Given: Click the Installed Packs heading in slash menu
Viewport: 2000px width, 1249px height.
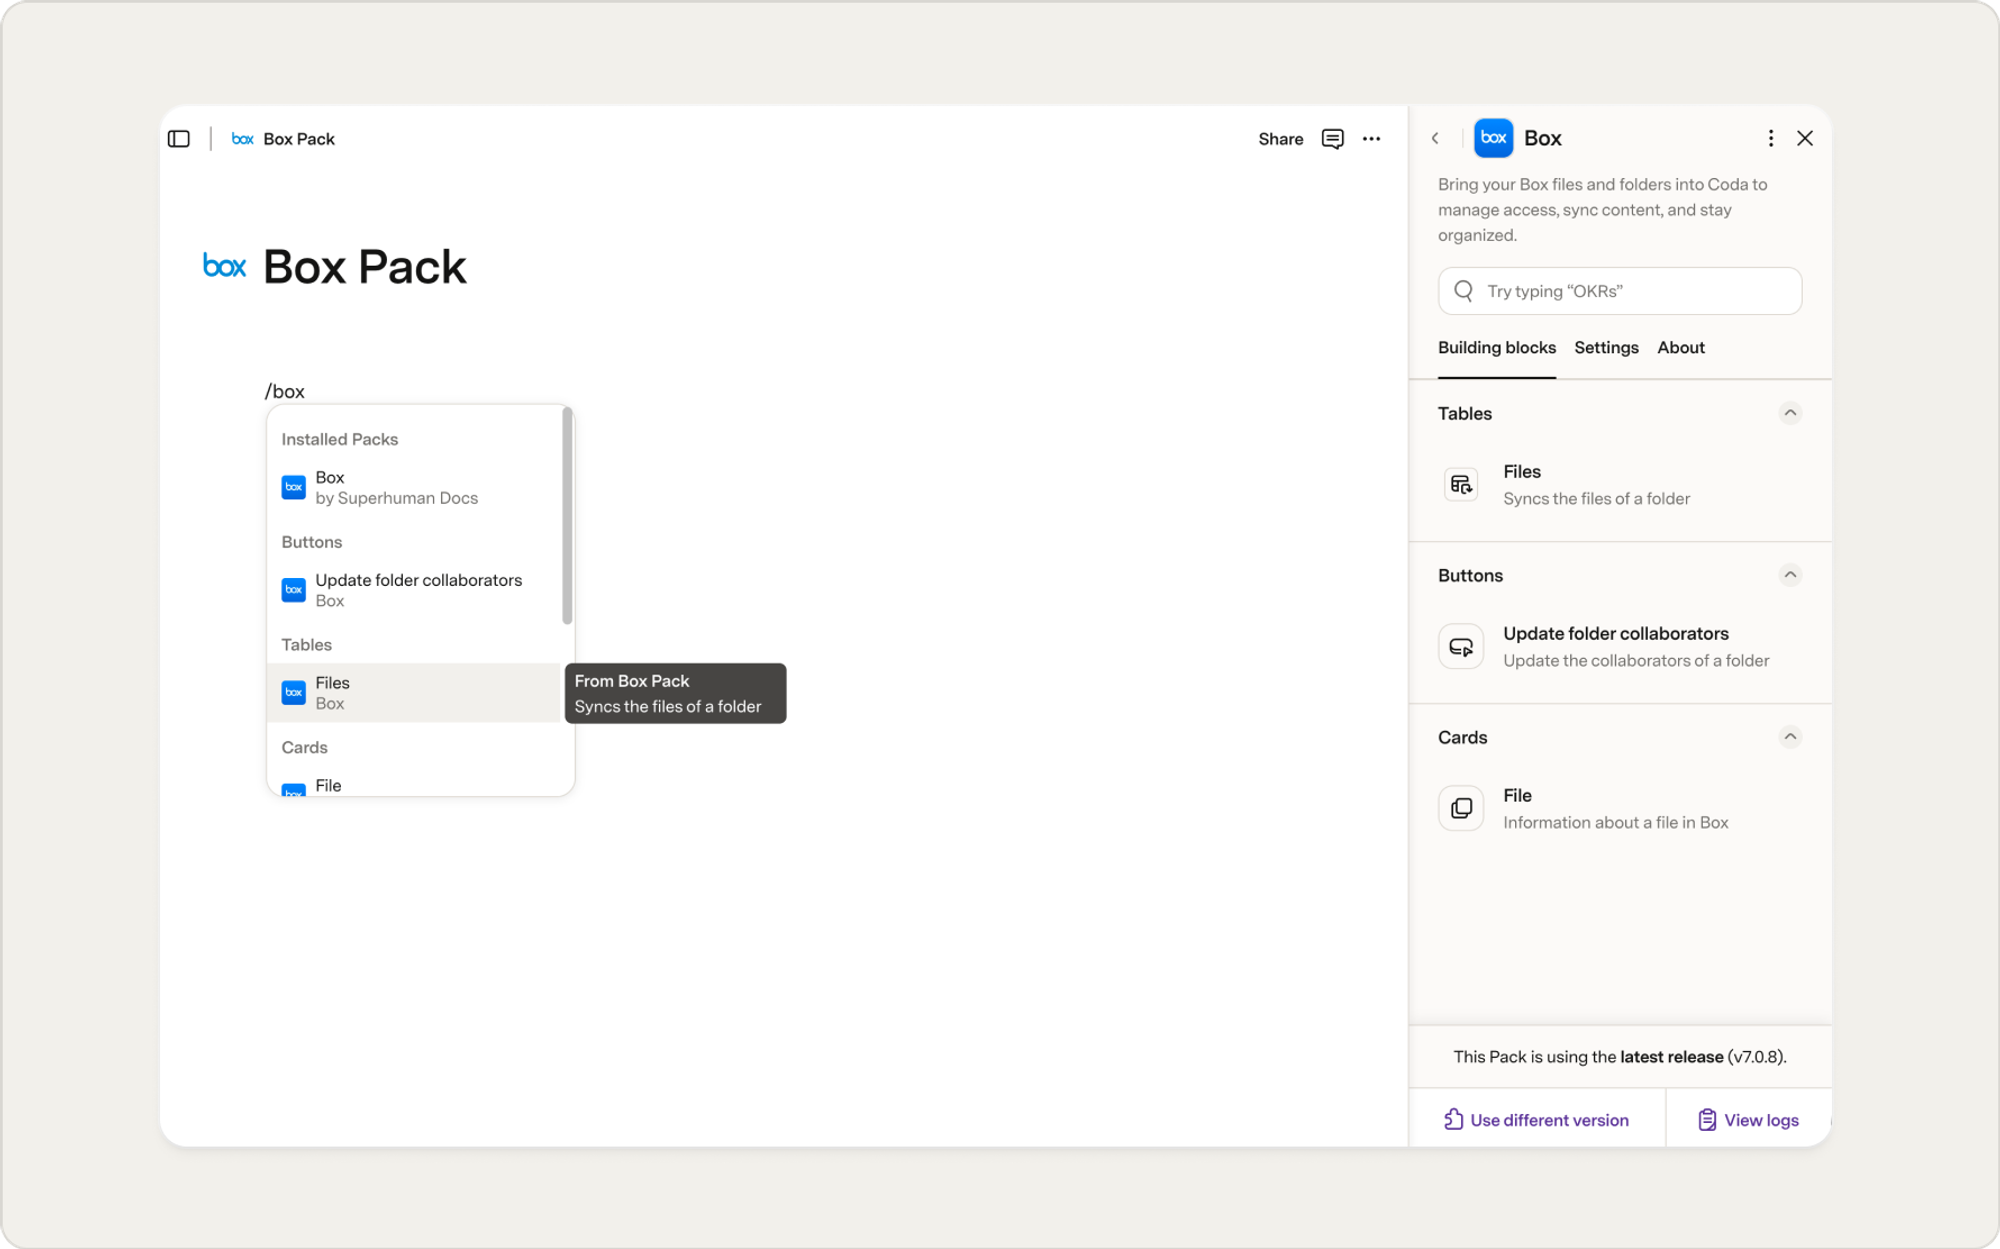Looking at the screenshot, I should (x=339, y=439).
